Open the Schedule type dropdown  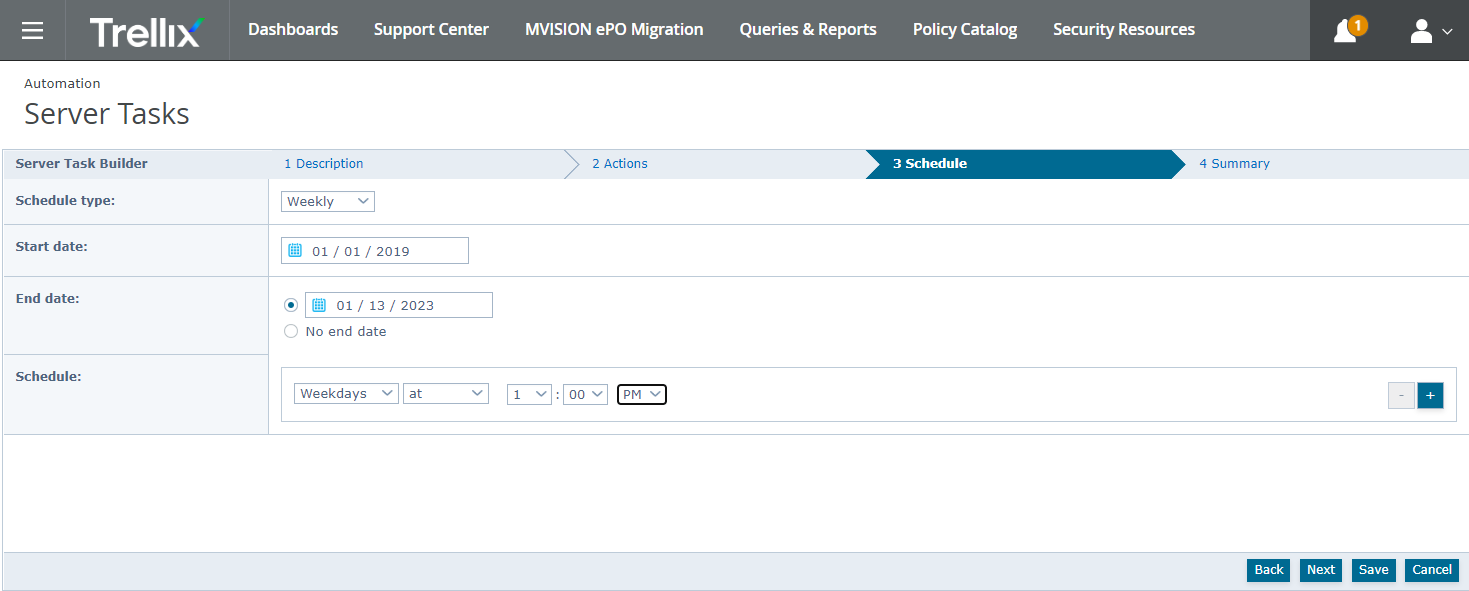coord(328,201)
